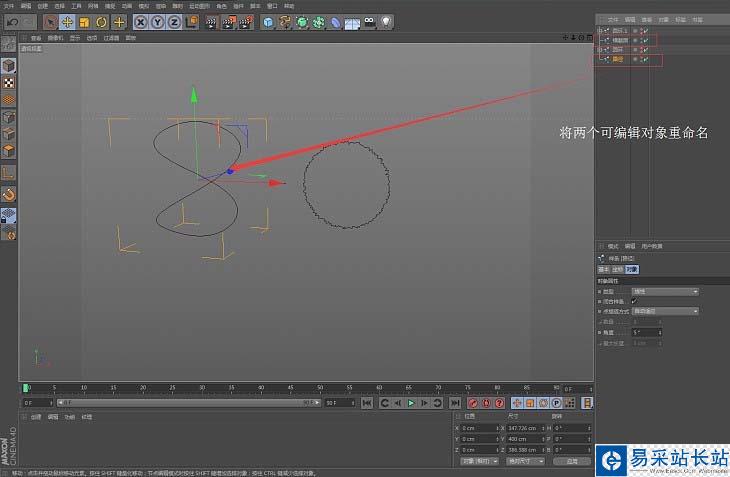Render the active view clapperboard icon
Screen dimensions: 730x477
point(211,22)
